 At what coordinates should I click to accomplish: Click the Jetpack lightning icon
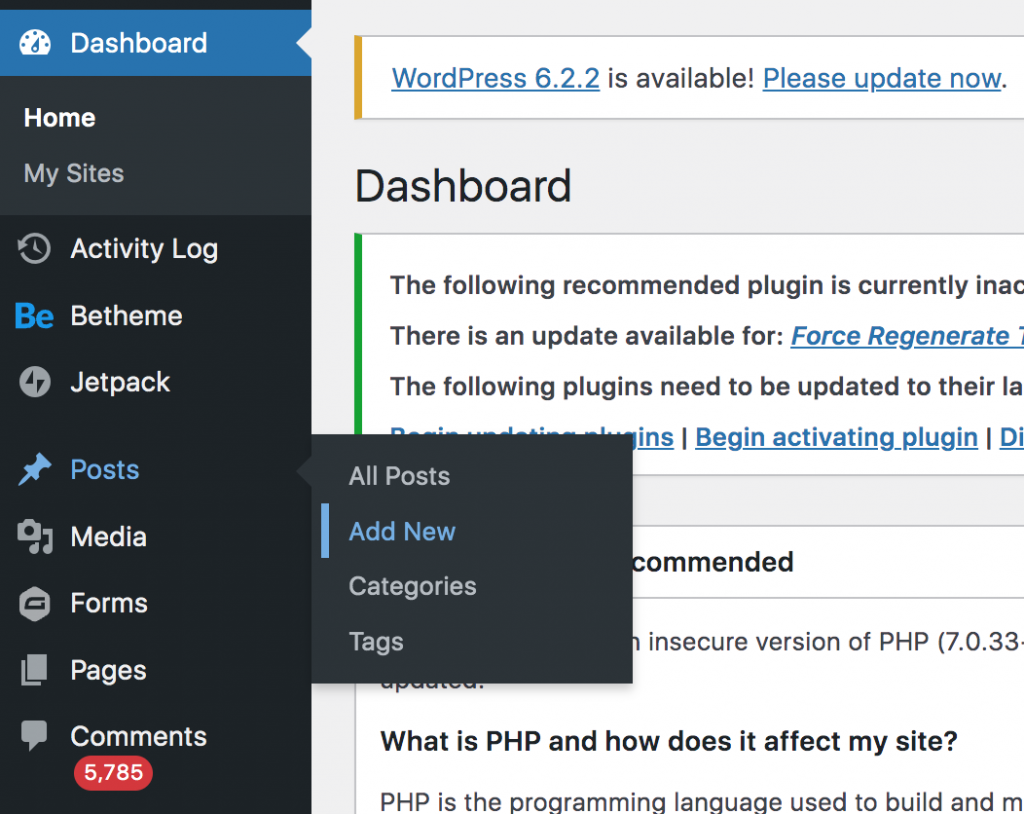pos(35,382)
